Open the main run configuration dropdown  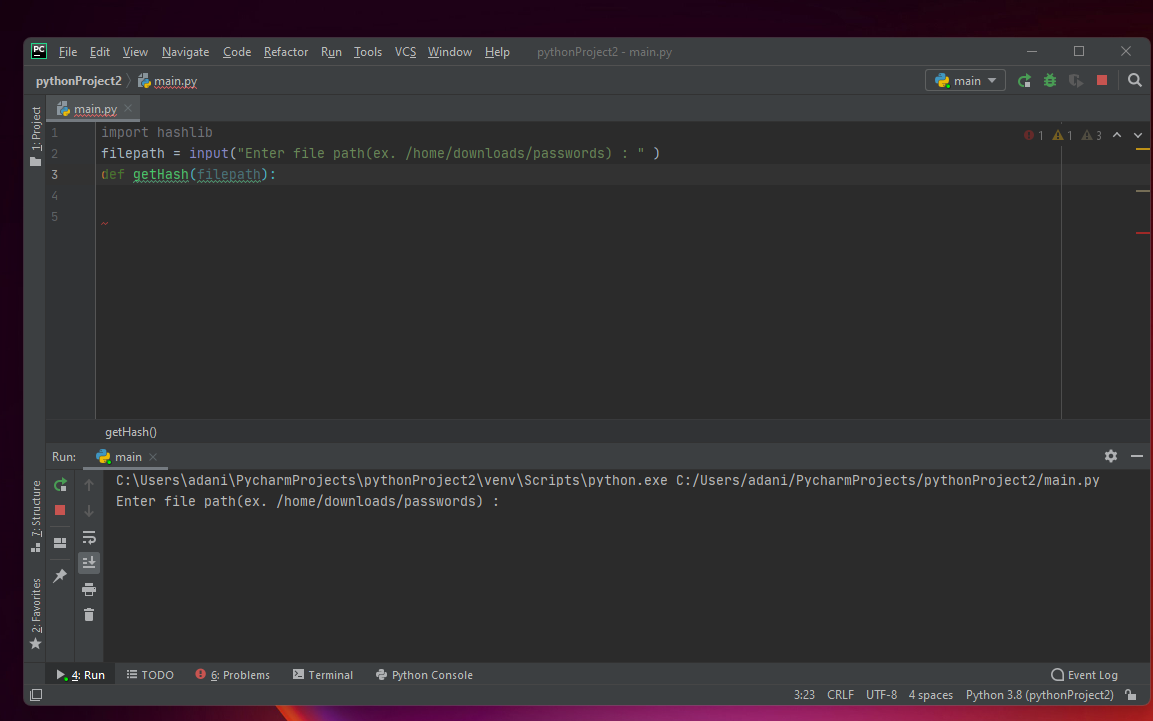965,80
